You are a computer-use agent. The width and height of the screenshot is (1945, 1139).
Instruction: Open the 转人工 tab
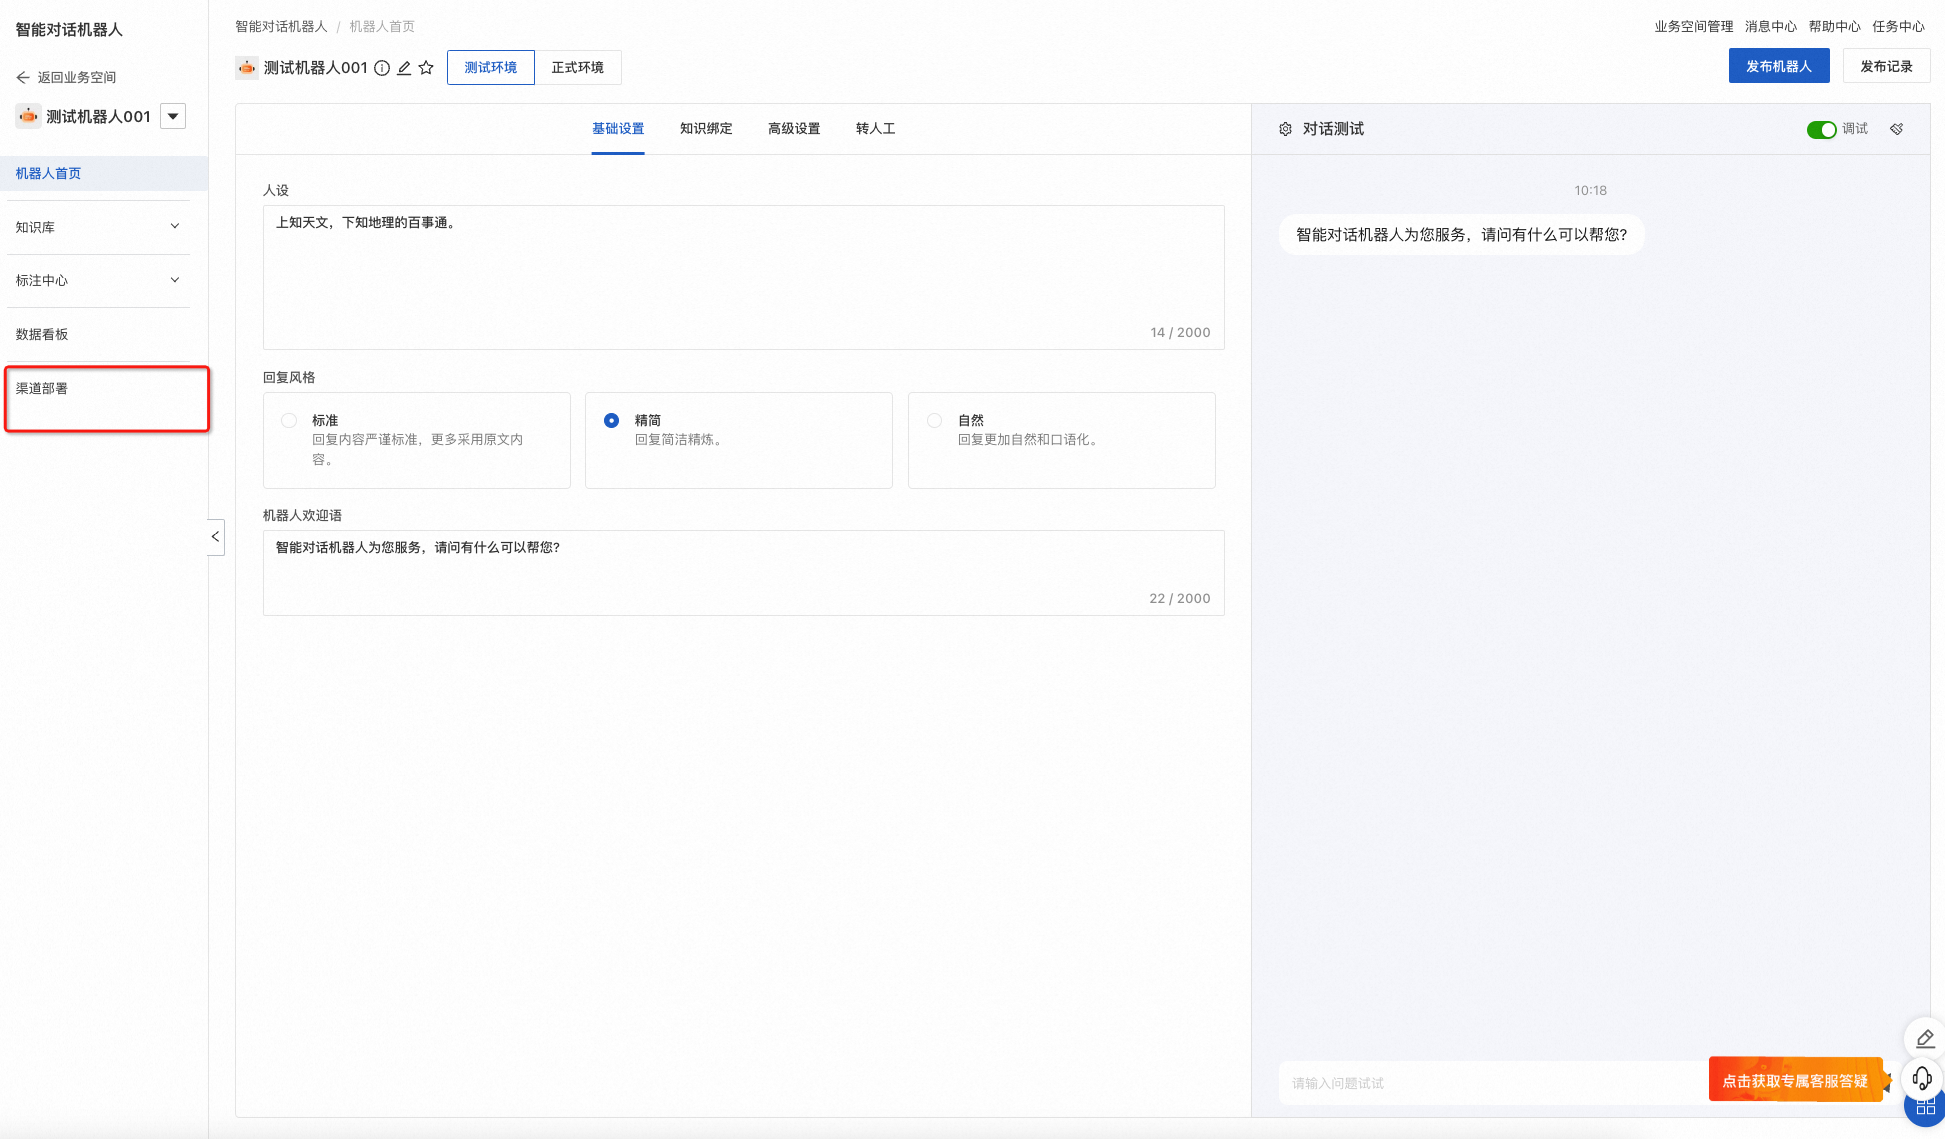tap(876, 129)
